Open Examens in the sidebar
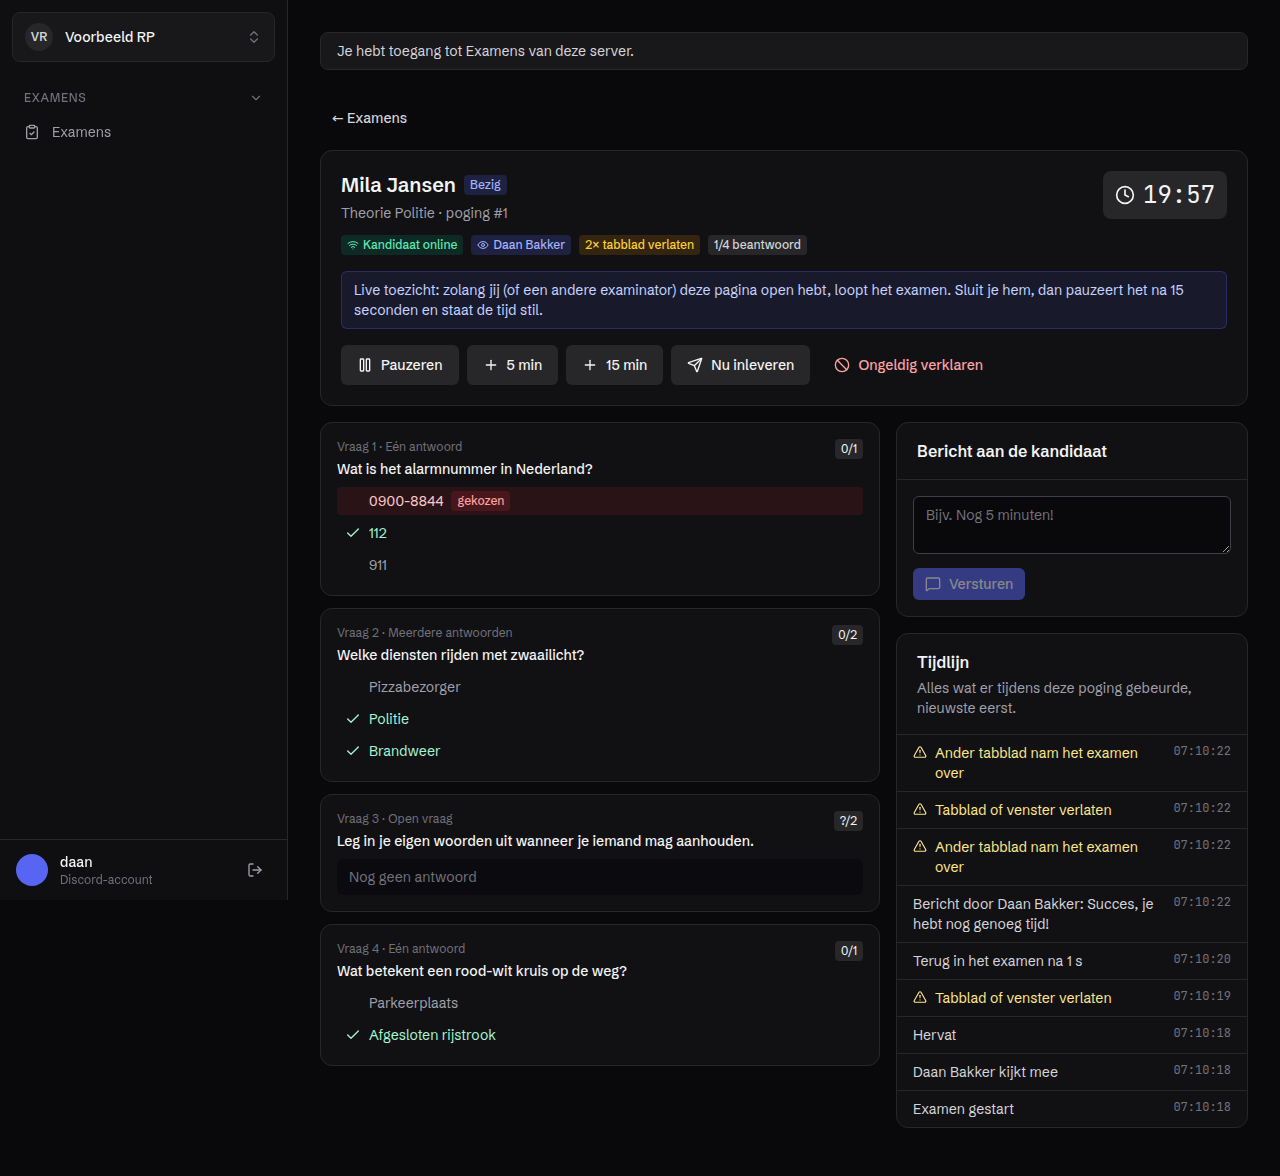Screen dimensions: 1280x1176 143,132
